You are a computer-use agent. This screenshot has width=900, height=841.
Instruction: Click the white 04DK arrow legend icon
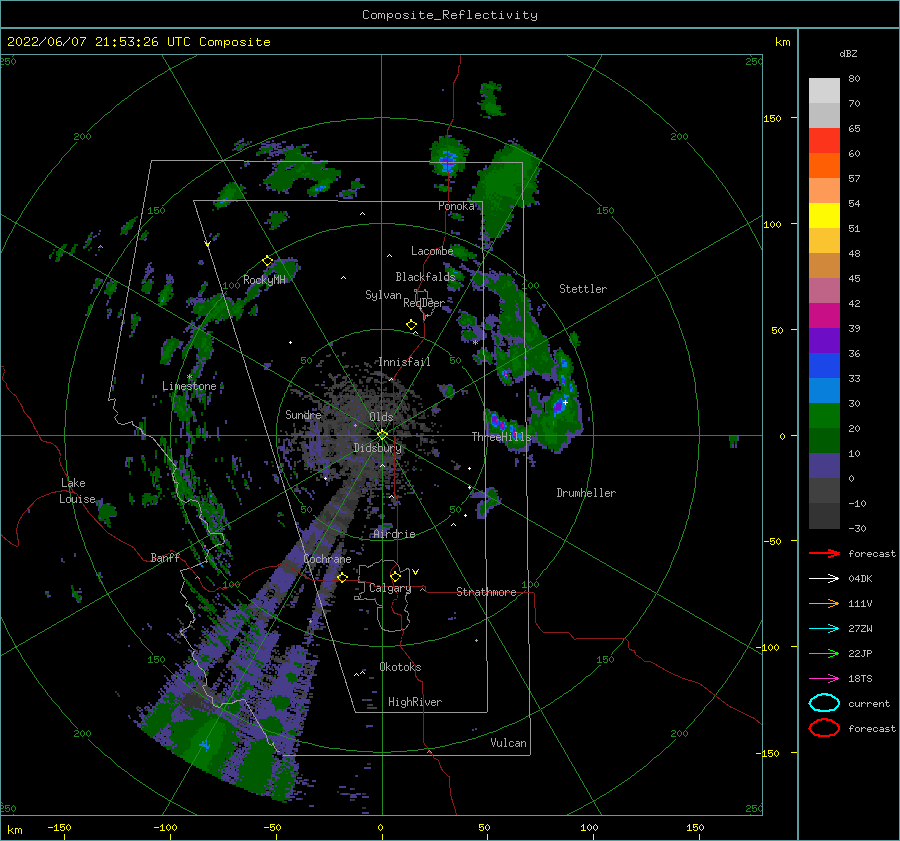click(x=824, y=579)
